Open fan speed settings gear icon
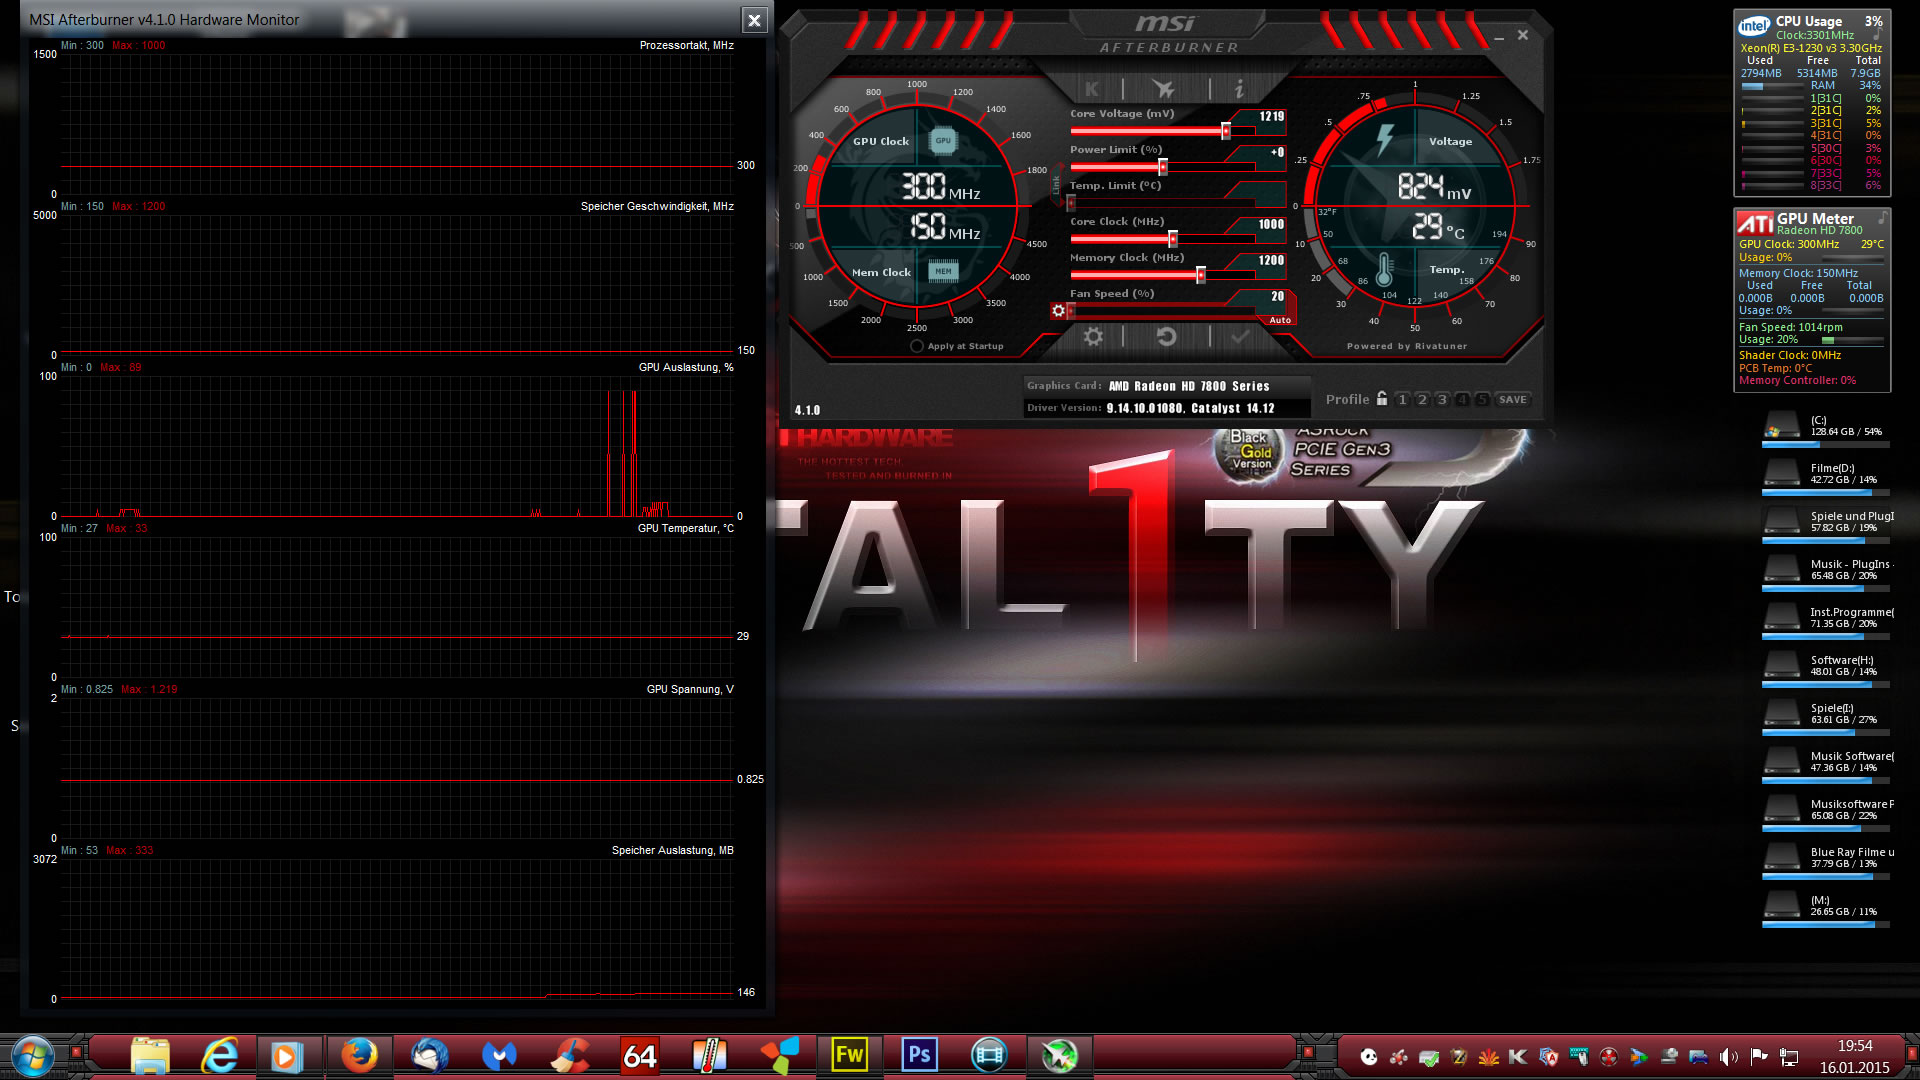This screenshot has height=1080, width=1920. click(x=1058, y=311)
